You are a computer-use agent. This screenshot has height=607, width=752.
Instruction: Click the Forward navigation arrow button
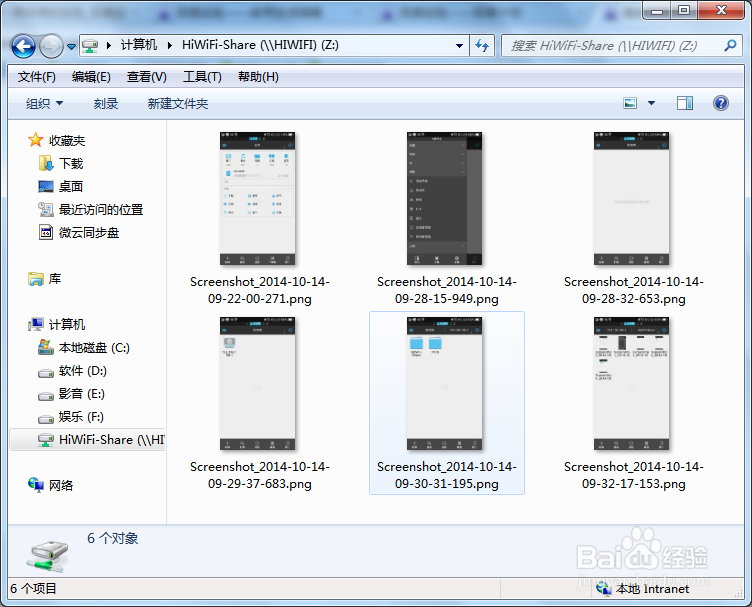[x=51, y=47]
